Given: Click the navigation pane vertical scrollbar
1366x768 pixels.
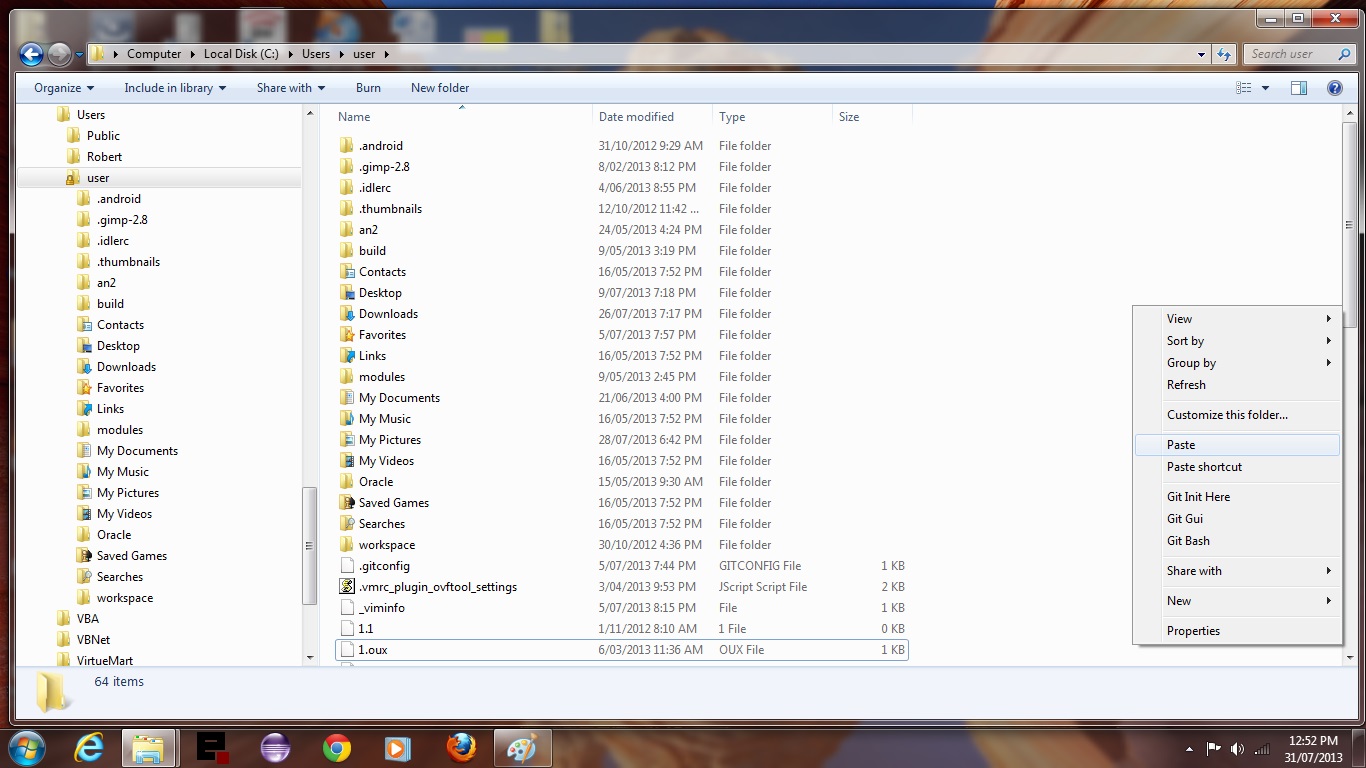Looking at the screenshot, I should coord(309,545).
